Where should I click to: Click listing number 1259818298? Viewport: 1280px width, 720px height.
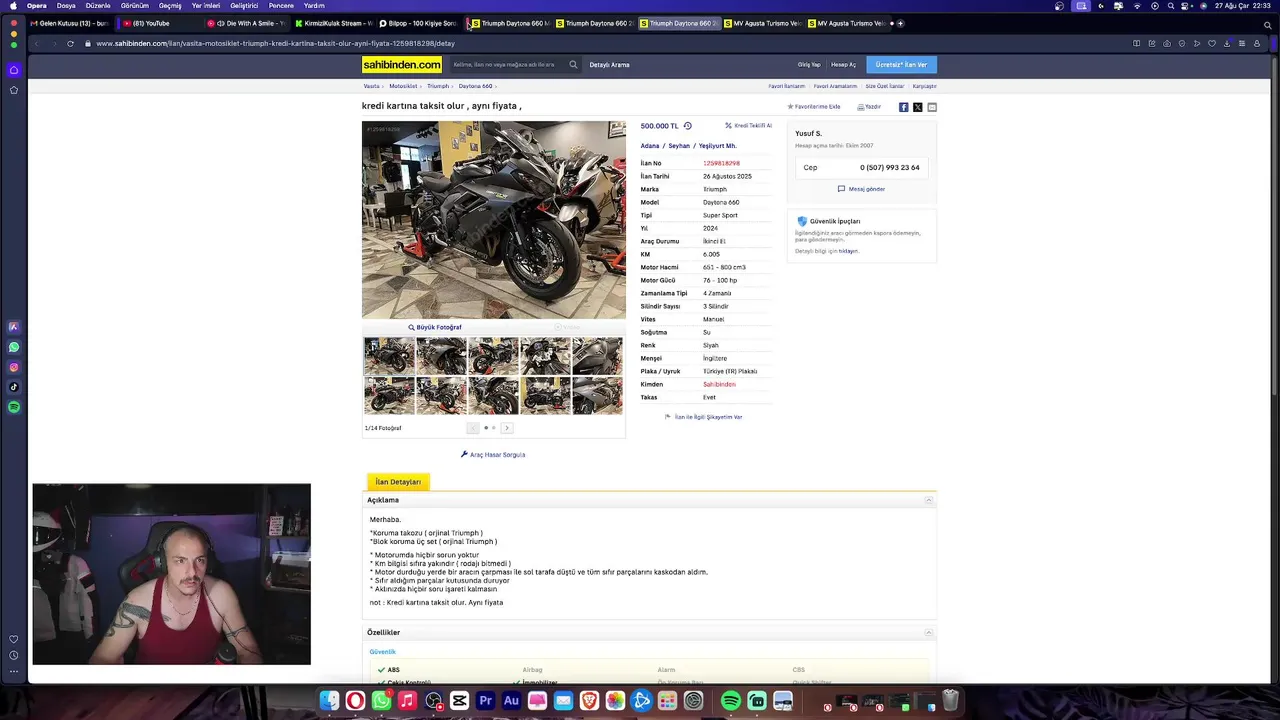721,163
